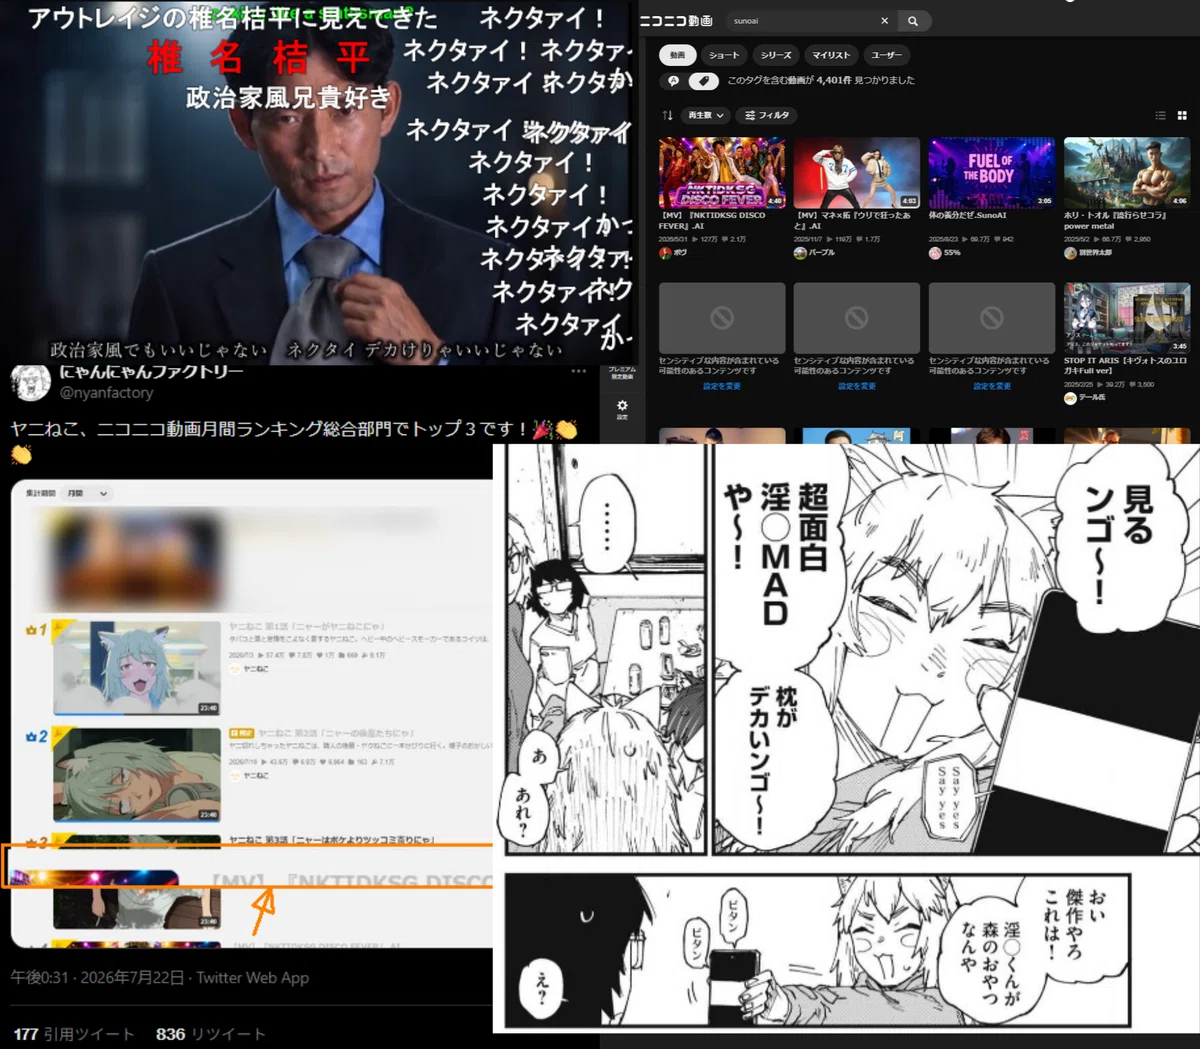1200x1049 pixels.
Task: Select the シリーズ tab
Action: pos(776,55)
